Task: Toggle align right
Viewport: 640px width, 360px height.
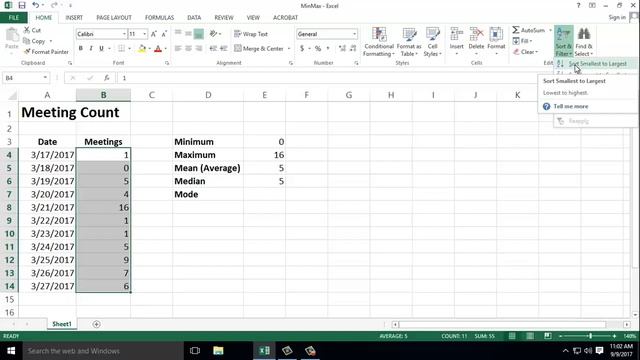Action: coord(199,49)
